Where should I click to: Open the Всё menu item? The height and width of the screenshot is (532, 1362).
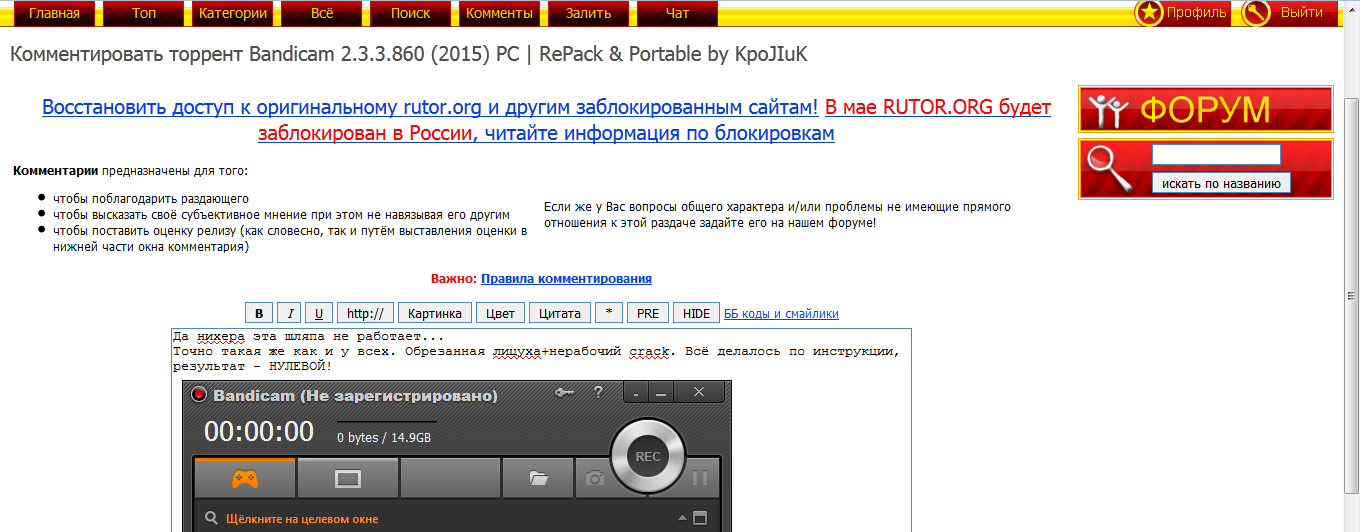tap(322, 13)
